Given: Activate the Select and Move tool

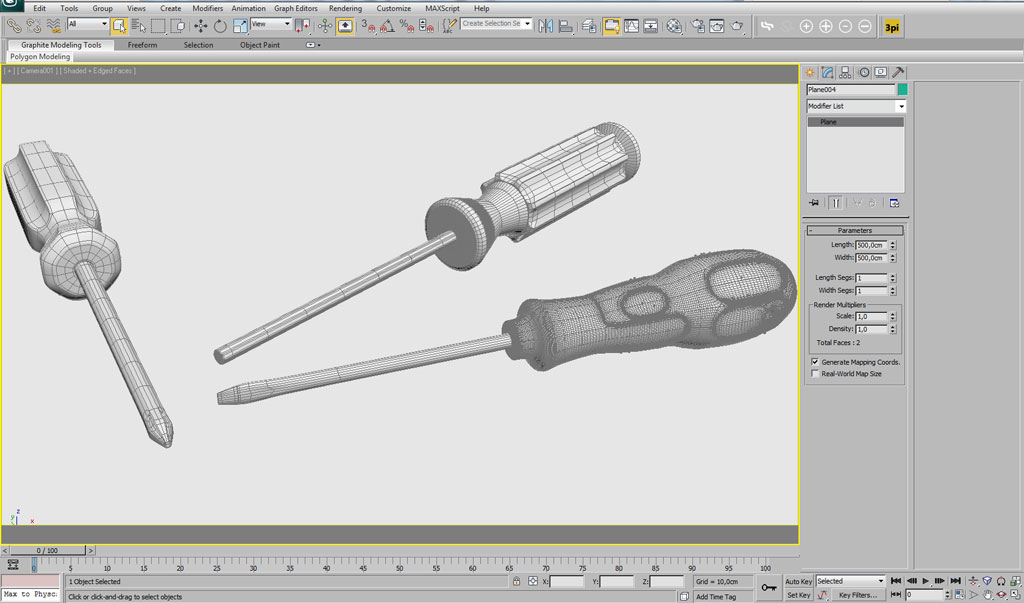Looking at the screenshot, I should coord(200,26).
